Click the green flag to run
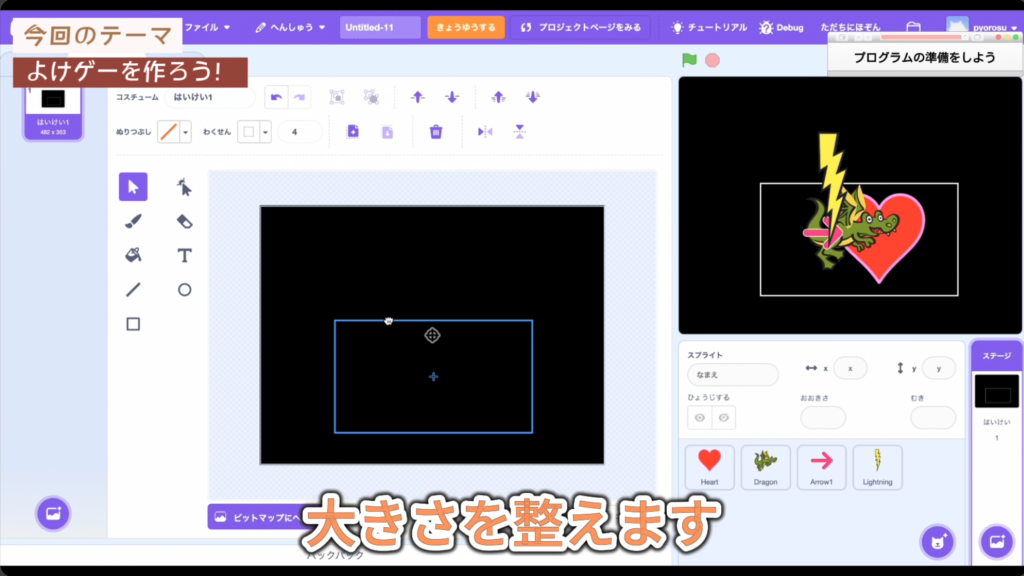1024x576 pixels. pos(689,60)
